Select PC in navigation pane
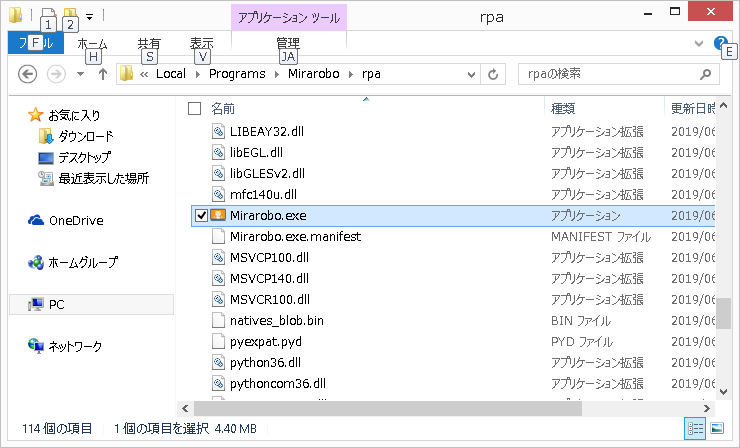Screen dimensions: 740x448 tap(91, 304)
